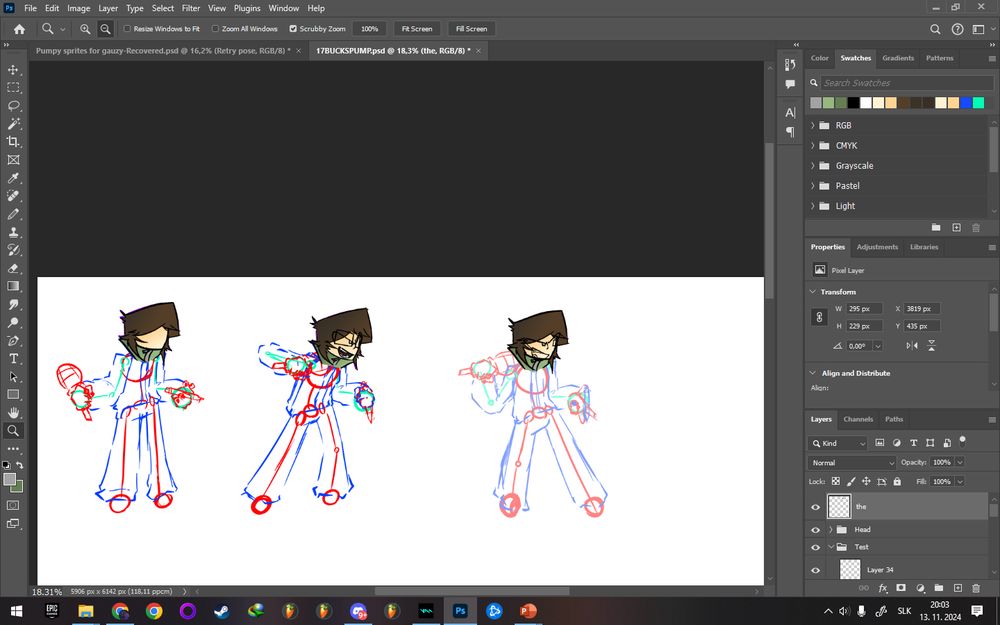The image size is (1000, 625).
Task: Expand the Pastel swatches folder
Action: pyautogui.click(x=813, y=186)
